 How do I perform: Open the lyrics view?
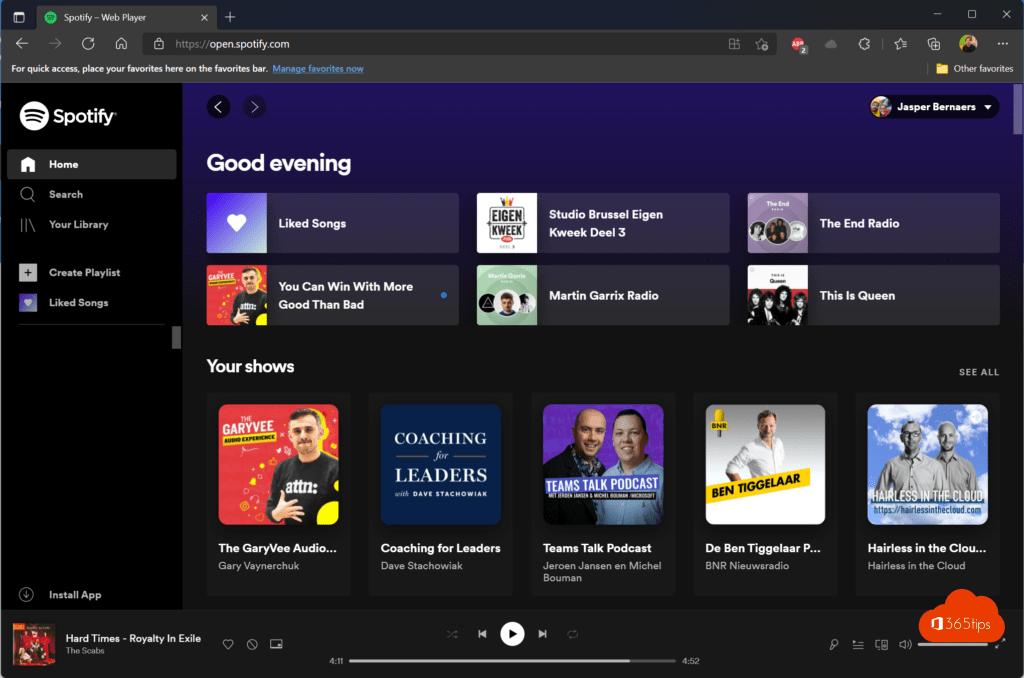click(833, 644)
